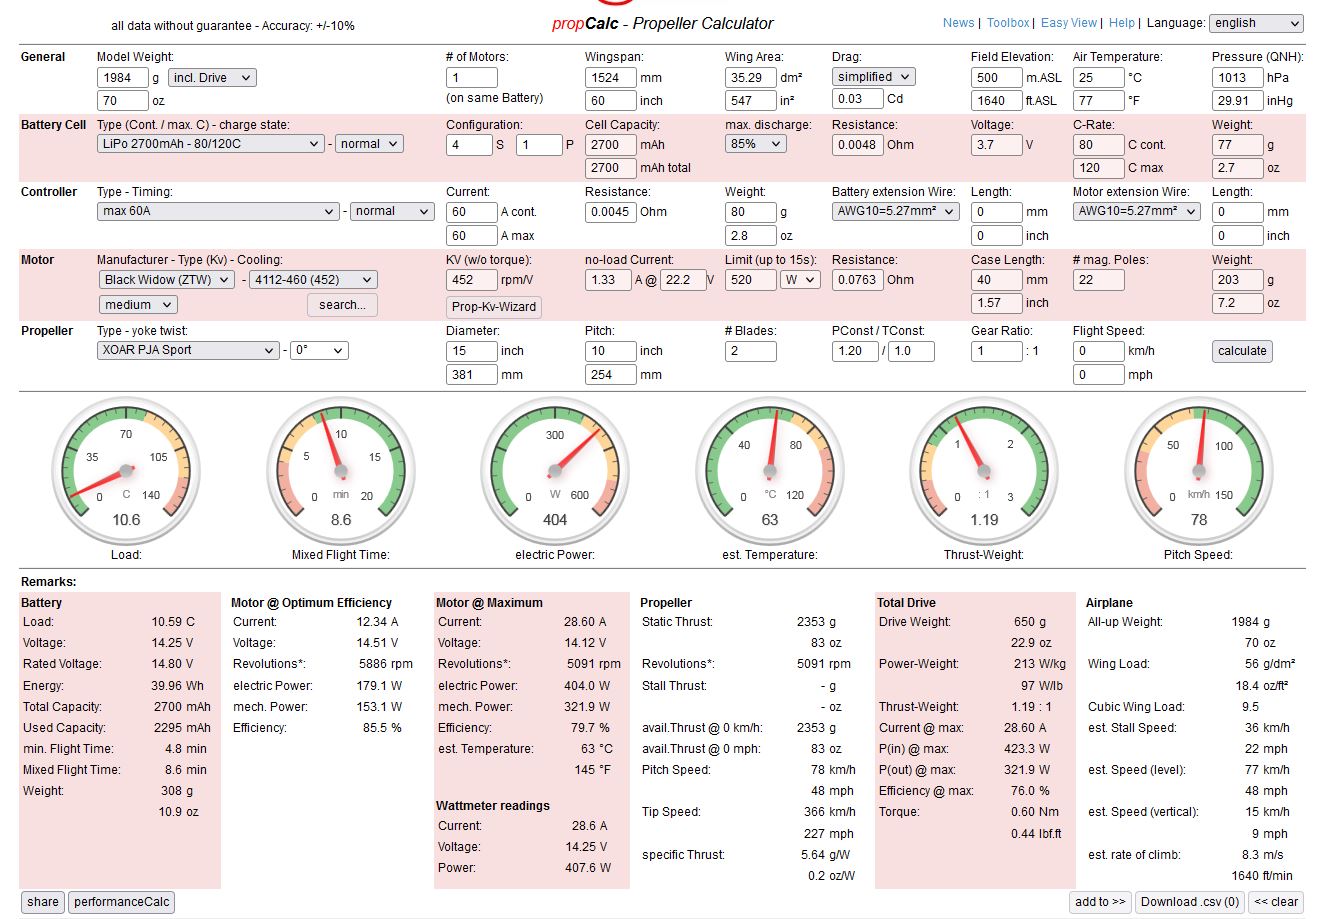The image size is (1330, 919).
Task: Click the est. Temperature gauge showing 63
Action: [x=769, y=472]
